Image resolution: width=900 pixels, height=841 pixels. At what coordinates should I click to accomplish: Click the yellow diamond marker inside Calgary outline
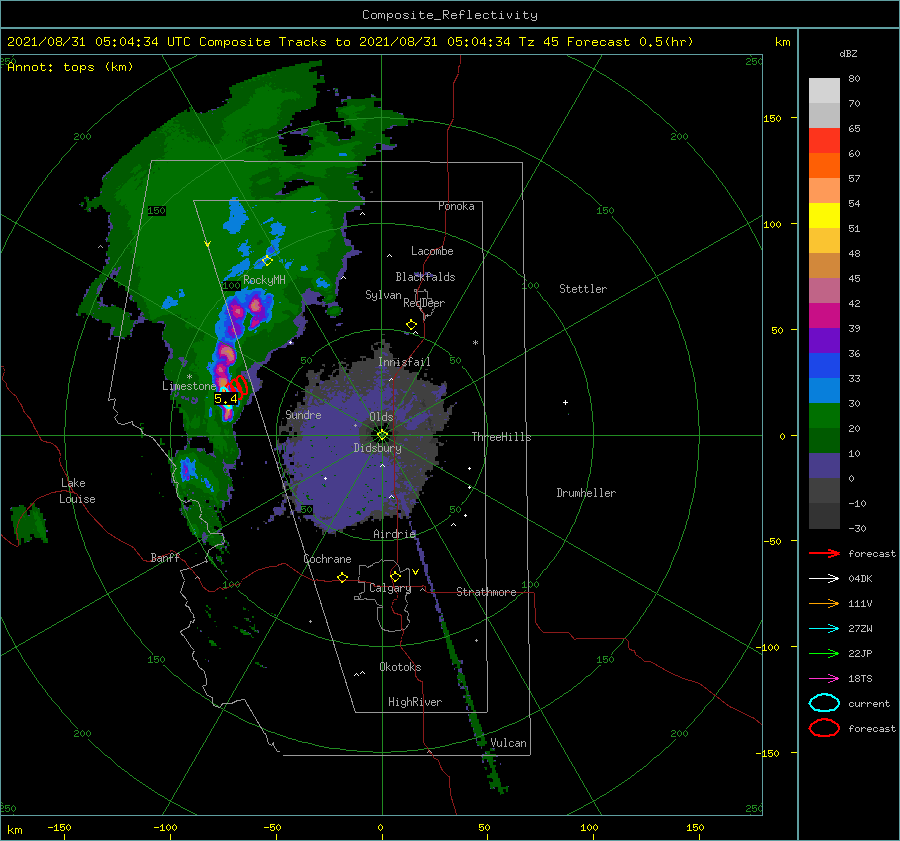[x=395, y=576]
